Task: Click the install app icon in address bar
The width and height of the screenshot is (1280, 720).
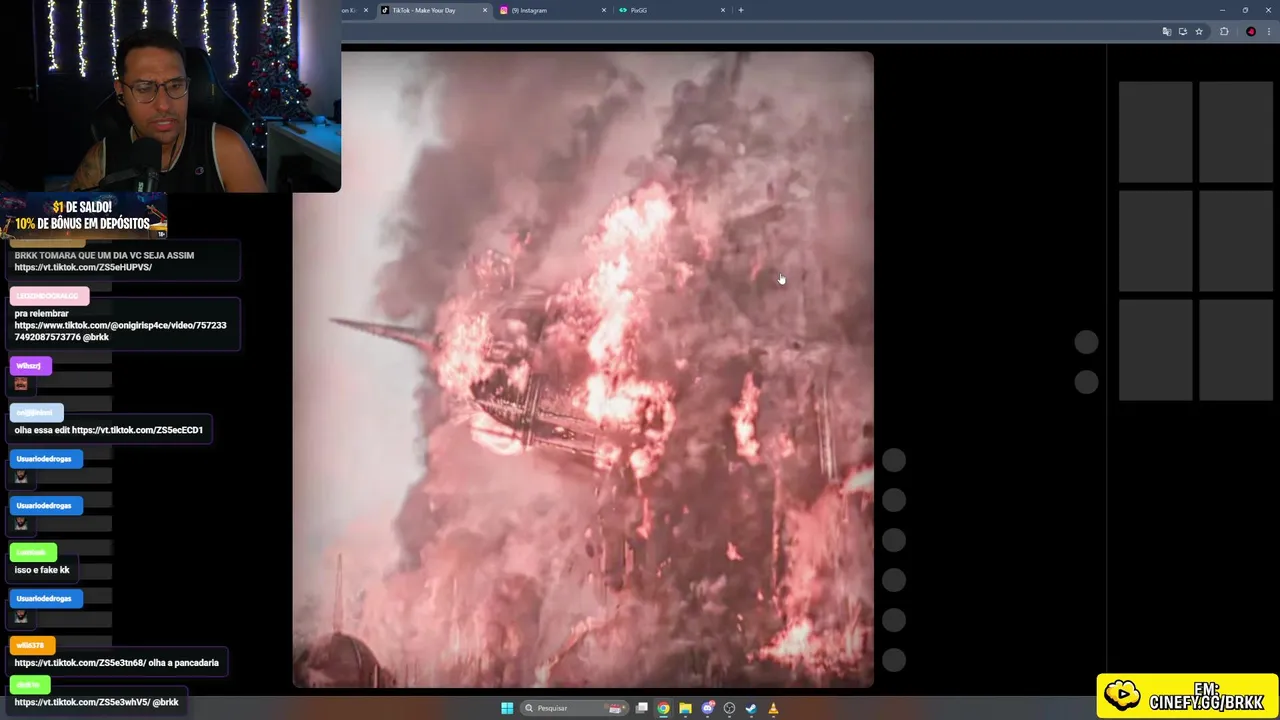Action: (x=1182, y=32)
